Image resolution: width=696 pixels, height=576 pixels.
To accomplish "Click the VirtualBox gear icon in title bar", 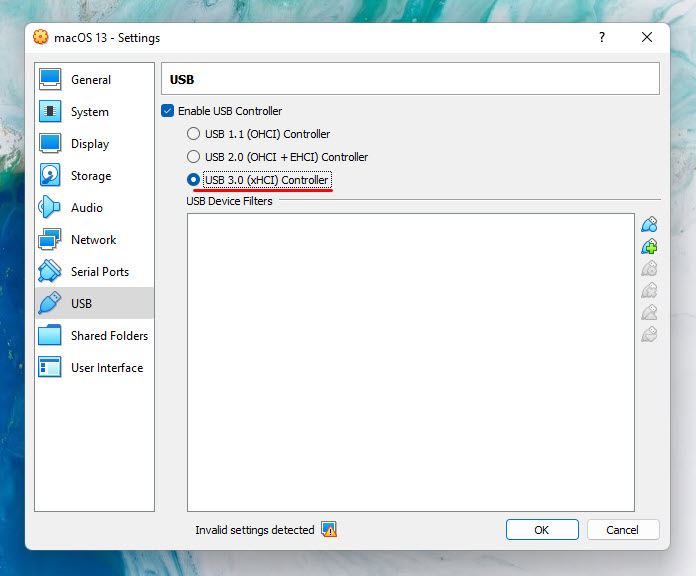I will (41, 37).
